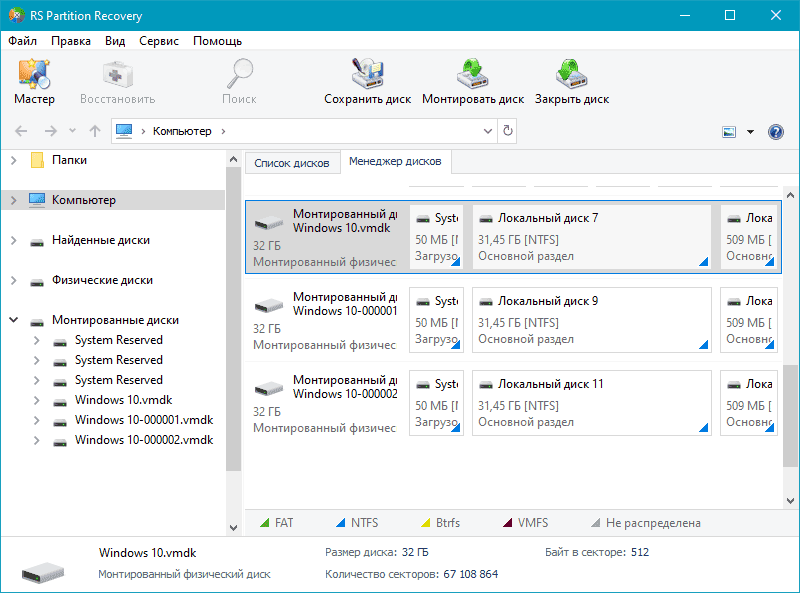Select System partition of Windows 10-000002
800x593 pixels.
point(436,403)
